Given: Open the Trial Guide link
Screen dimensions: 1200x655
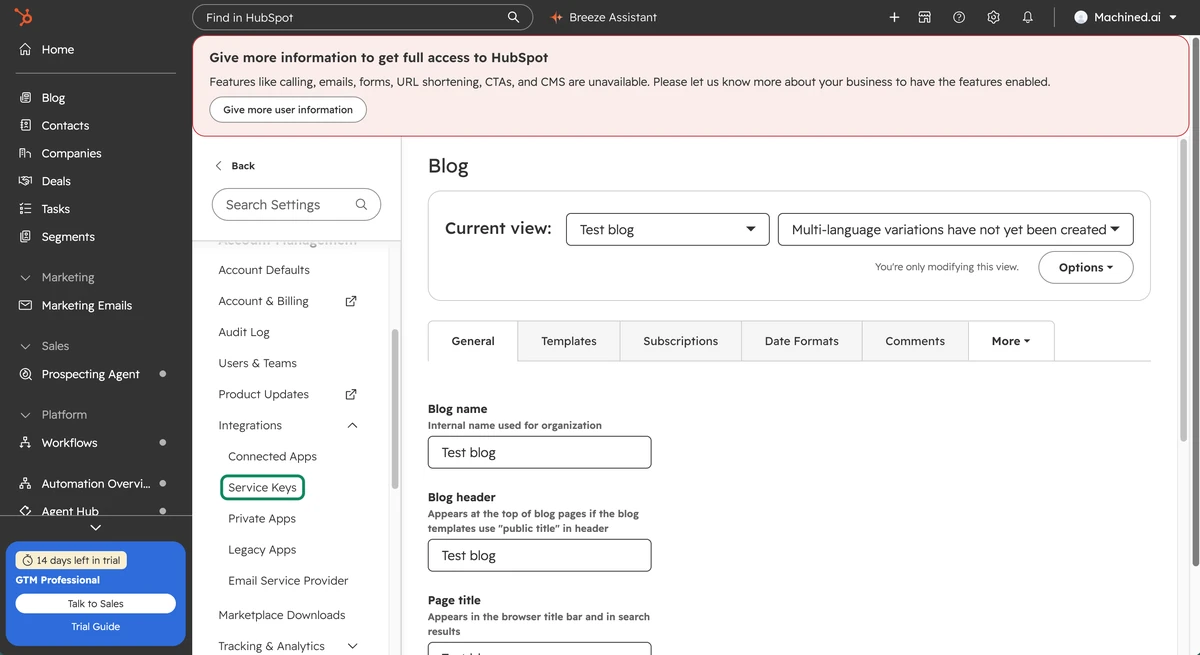Looking at the screenshot, I should click(x=96, y=627).
